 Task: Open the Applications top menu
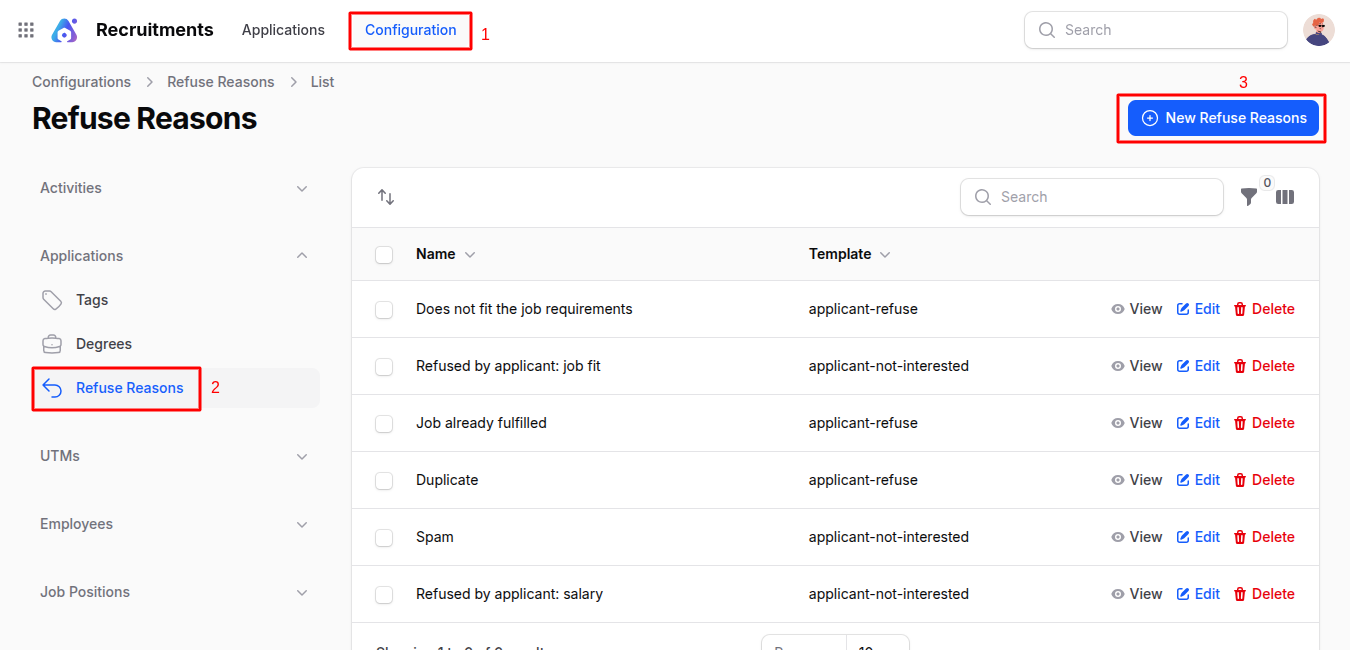(283, 30)
